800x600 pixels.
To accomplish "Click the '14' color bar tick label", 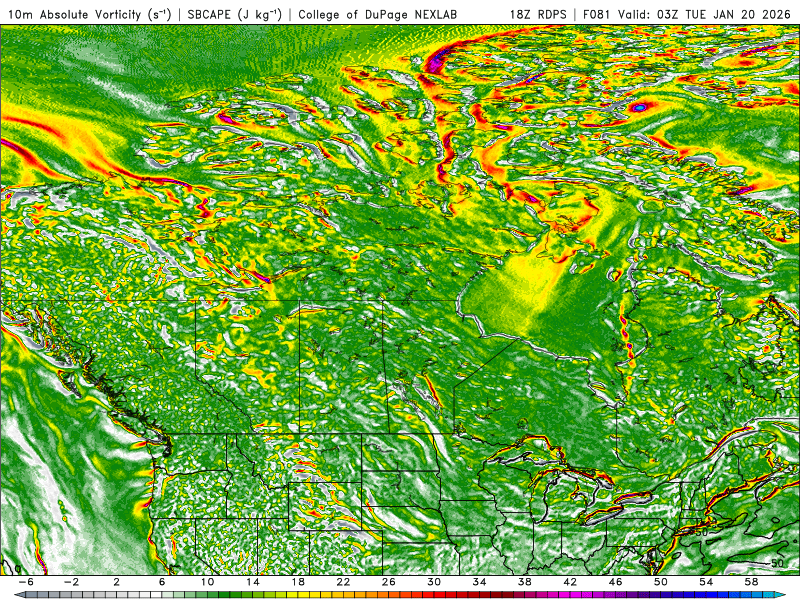I will 253,582.
